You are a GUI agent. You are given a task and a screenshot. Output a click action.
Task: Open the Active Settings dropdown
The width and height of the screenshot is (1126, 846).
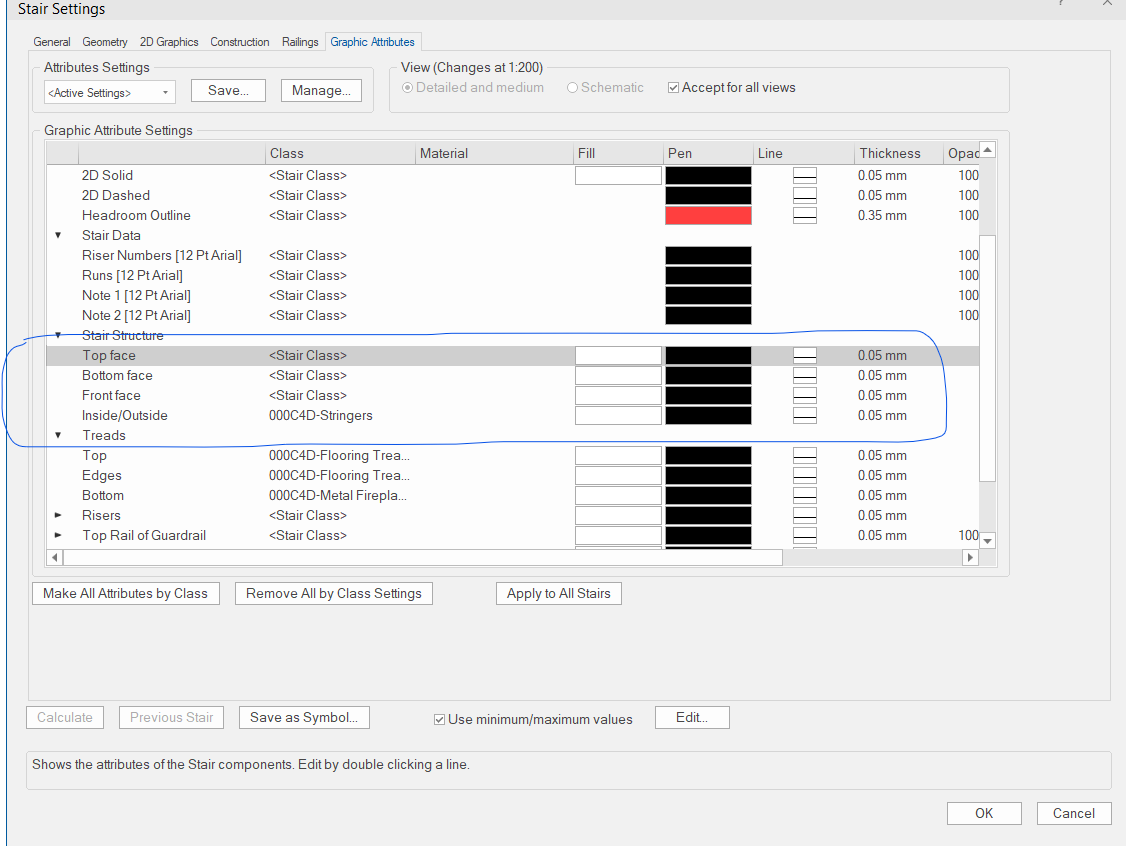click(110, 93)
